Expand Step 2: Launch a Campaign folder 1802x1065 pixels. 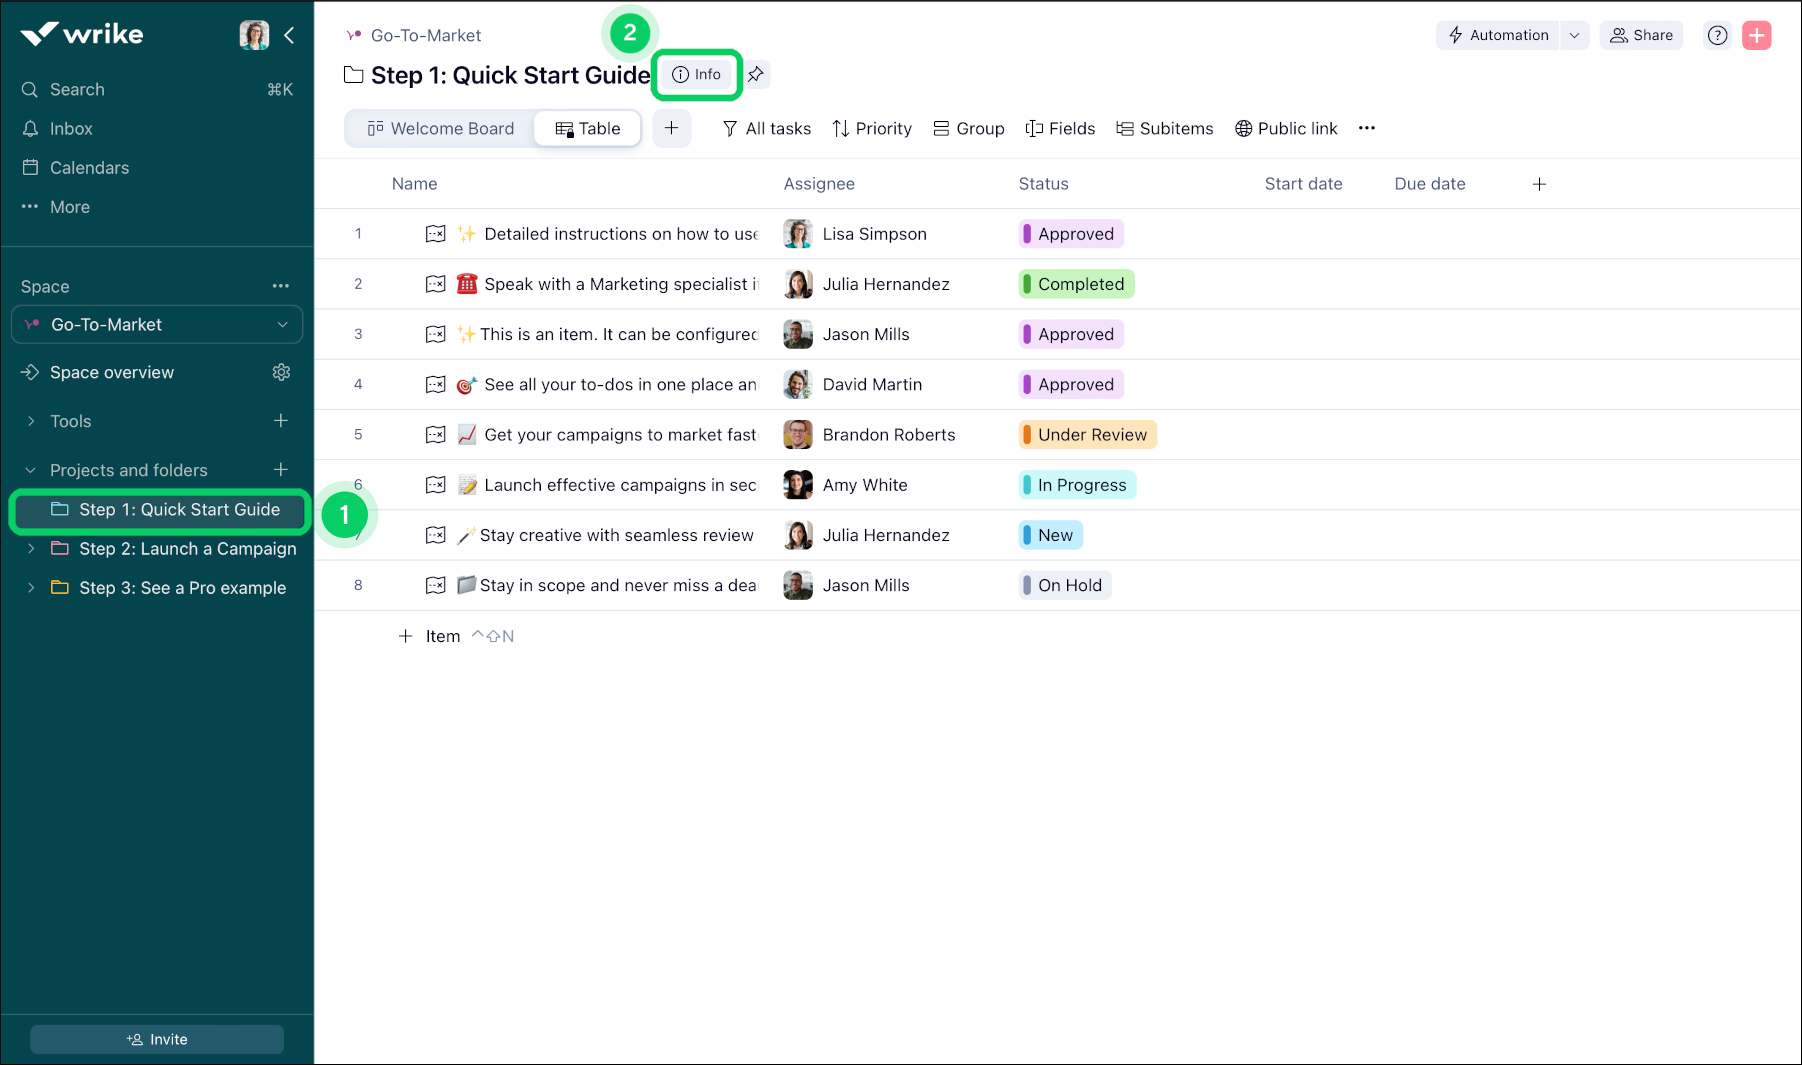31,548
